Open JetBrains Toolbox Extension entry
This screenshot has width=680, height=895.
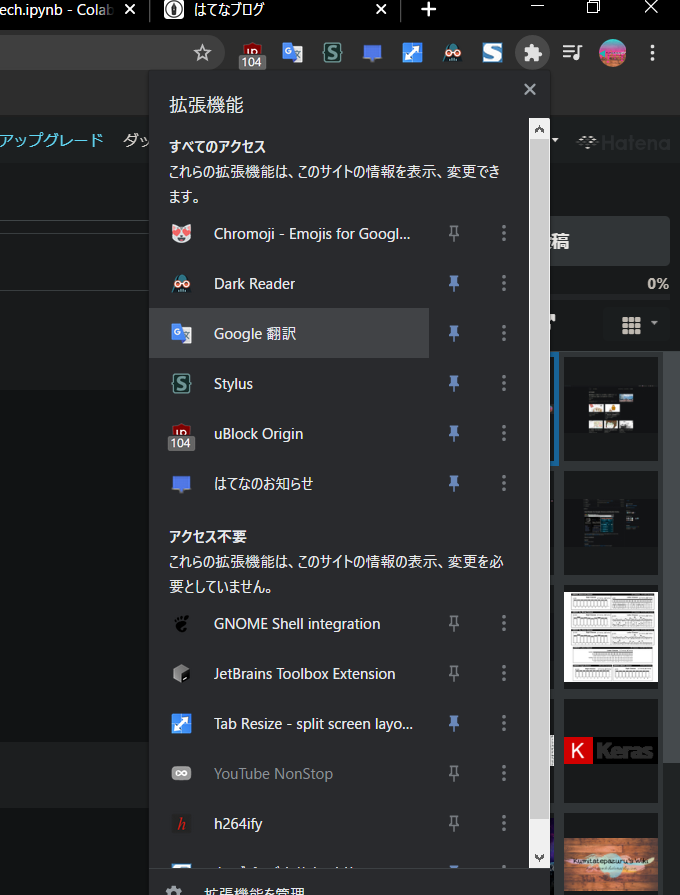[289, 674]
